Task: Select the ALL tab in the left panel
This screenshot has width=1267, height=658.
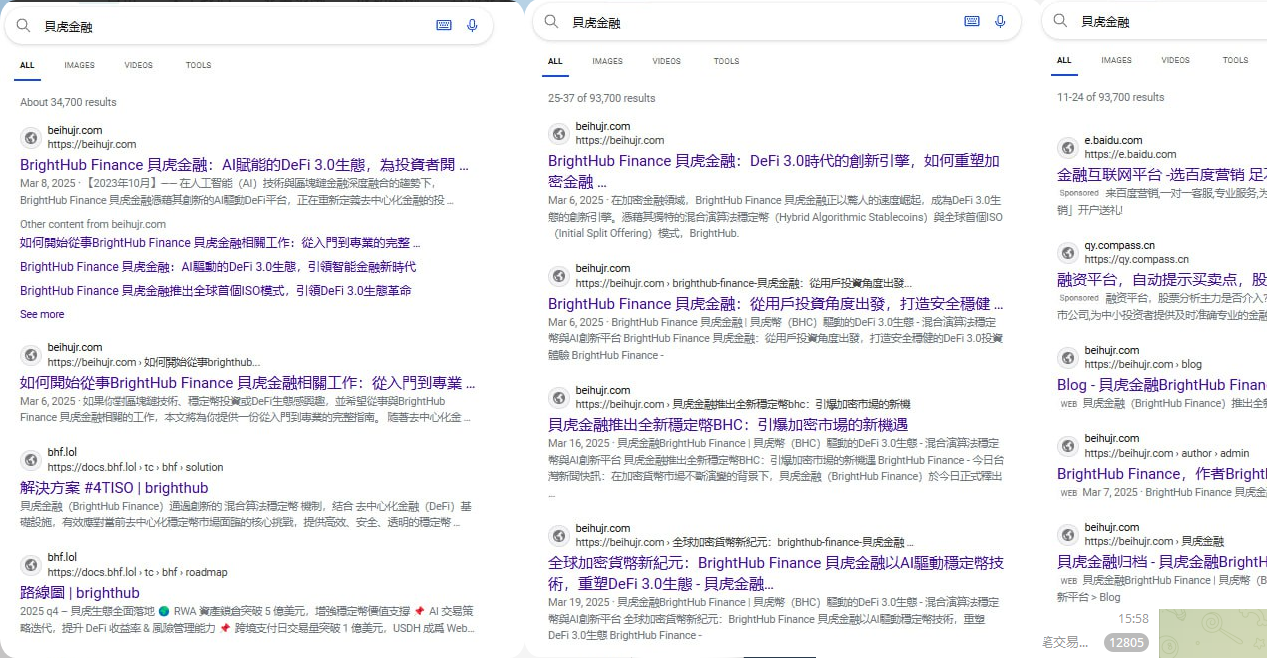Action: (27, 66)
